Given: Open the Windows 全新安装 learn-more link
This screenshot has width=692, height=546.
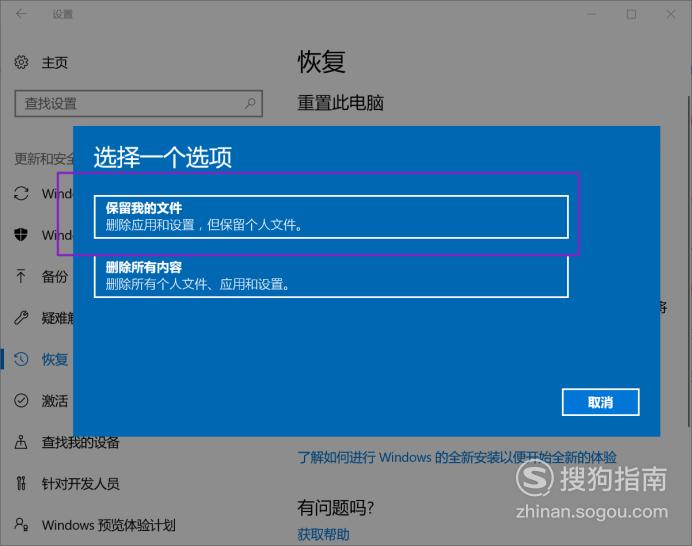Looking at the screenshot, I should (457, 457).
